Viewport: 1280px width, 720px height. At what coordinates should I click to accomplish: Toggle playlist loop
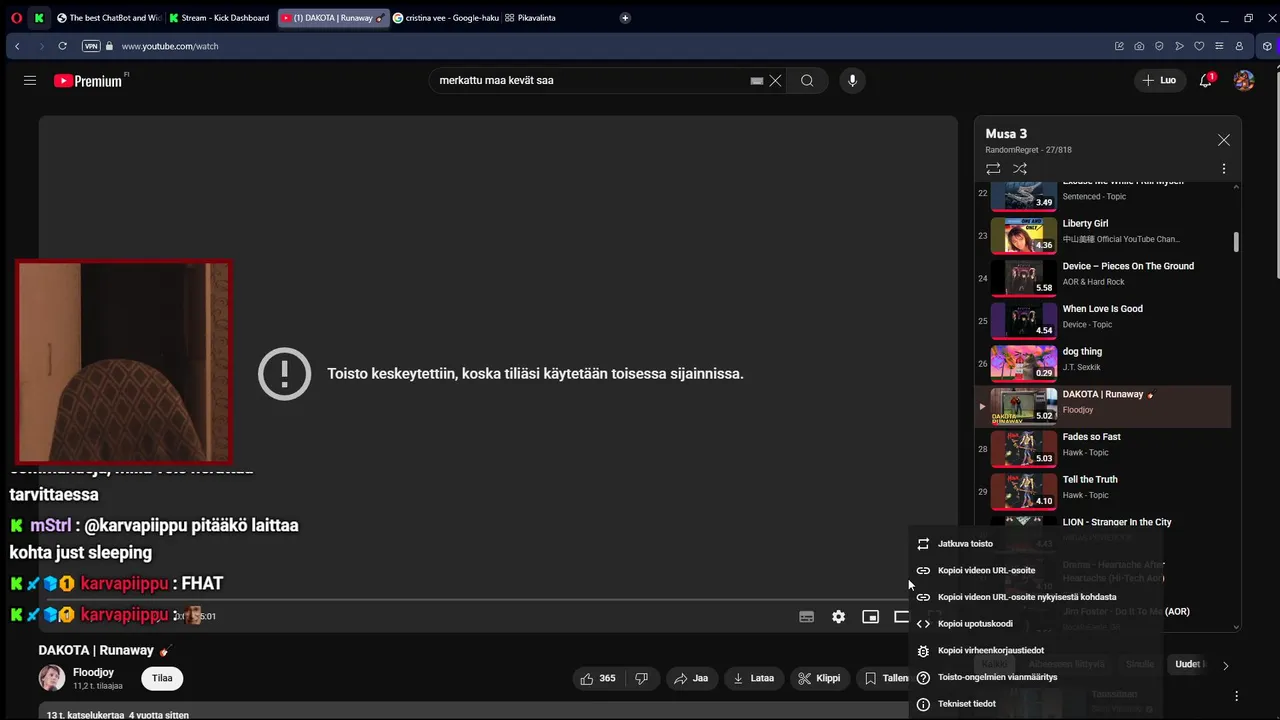993,169
